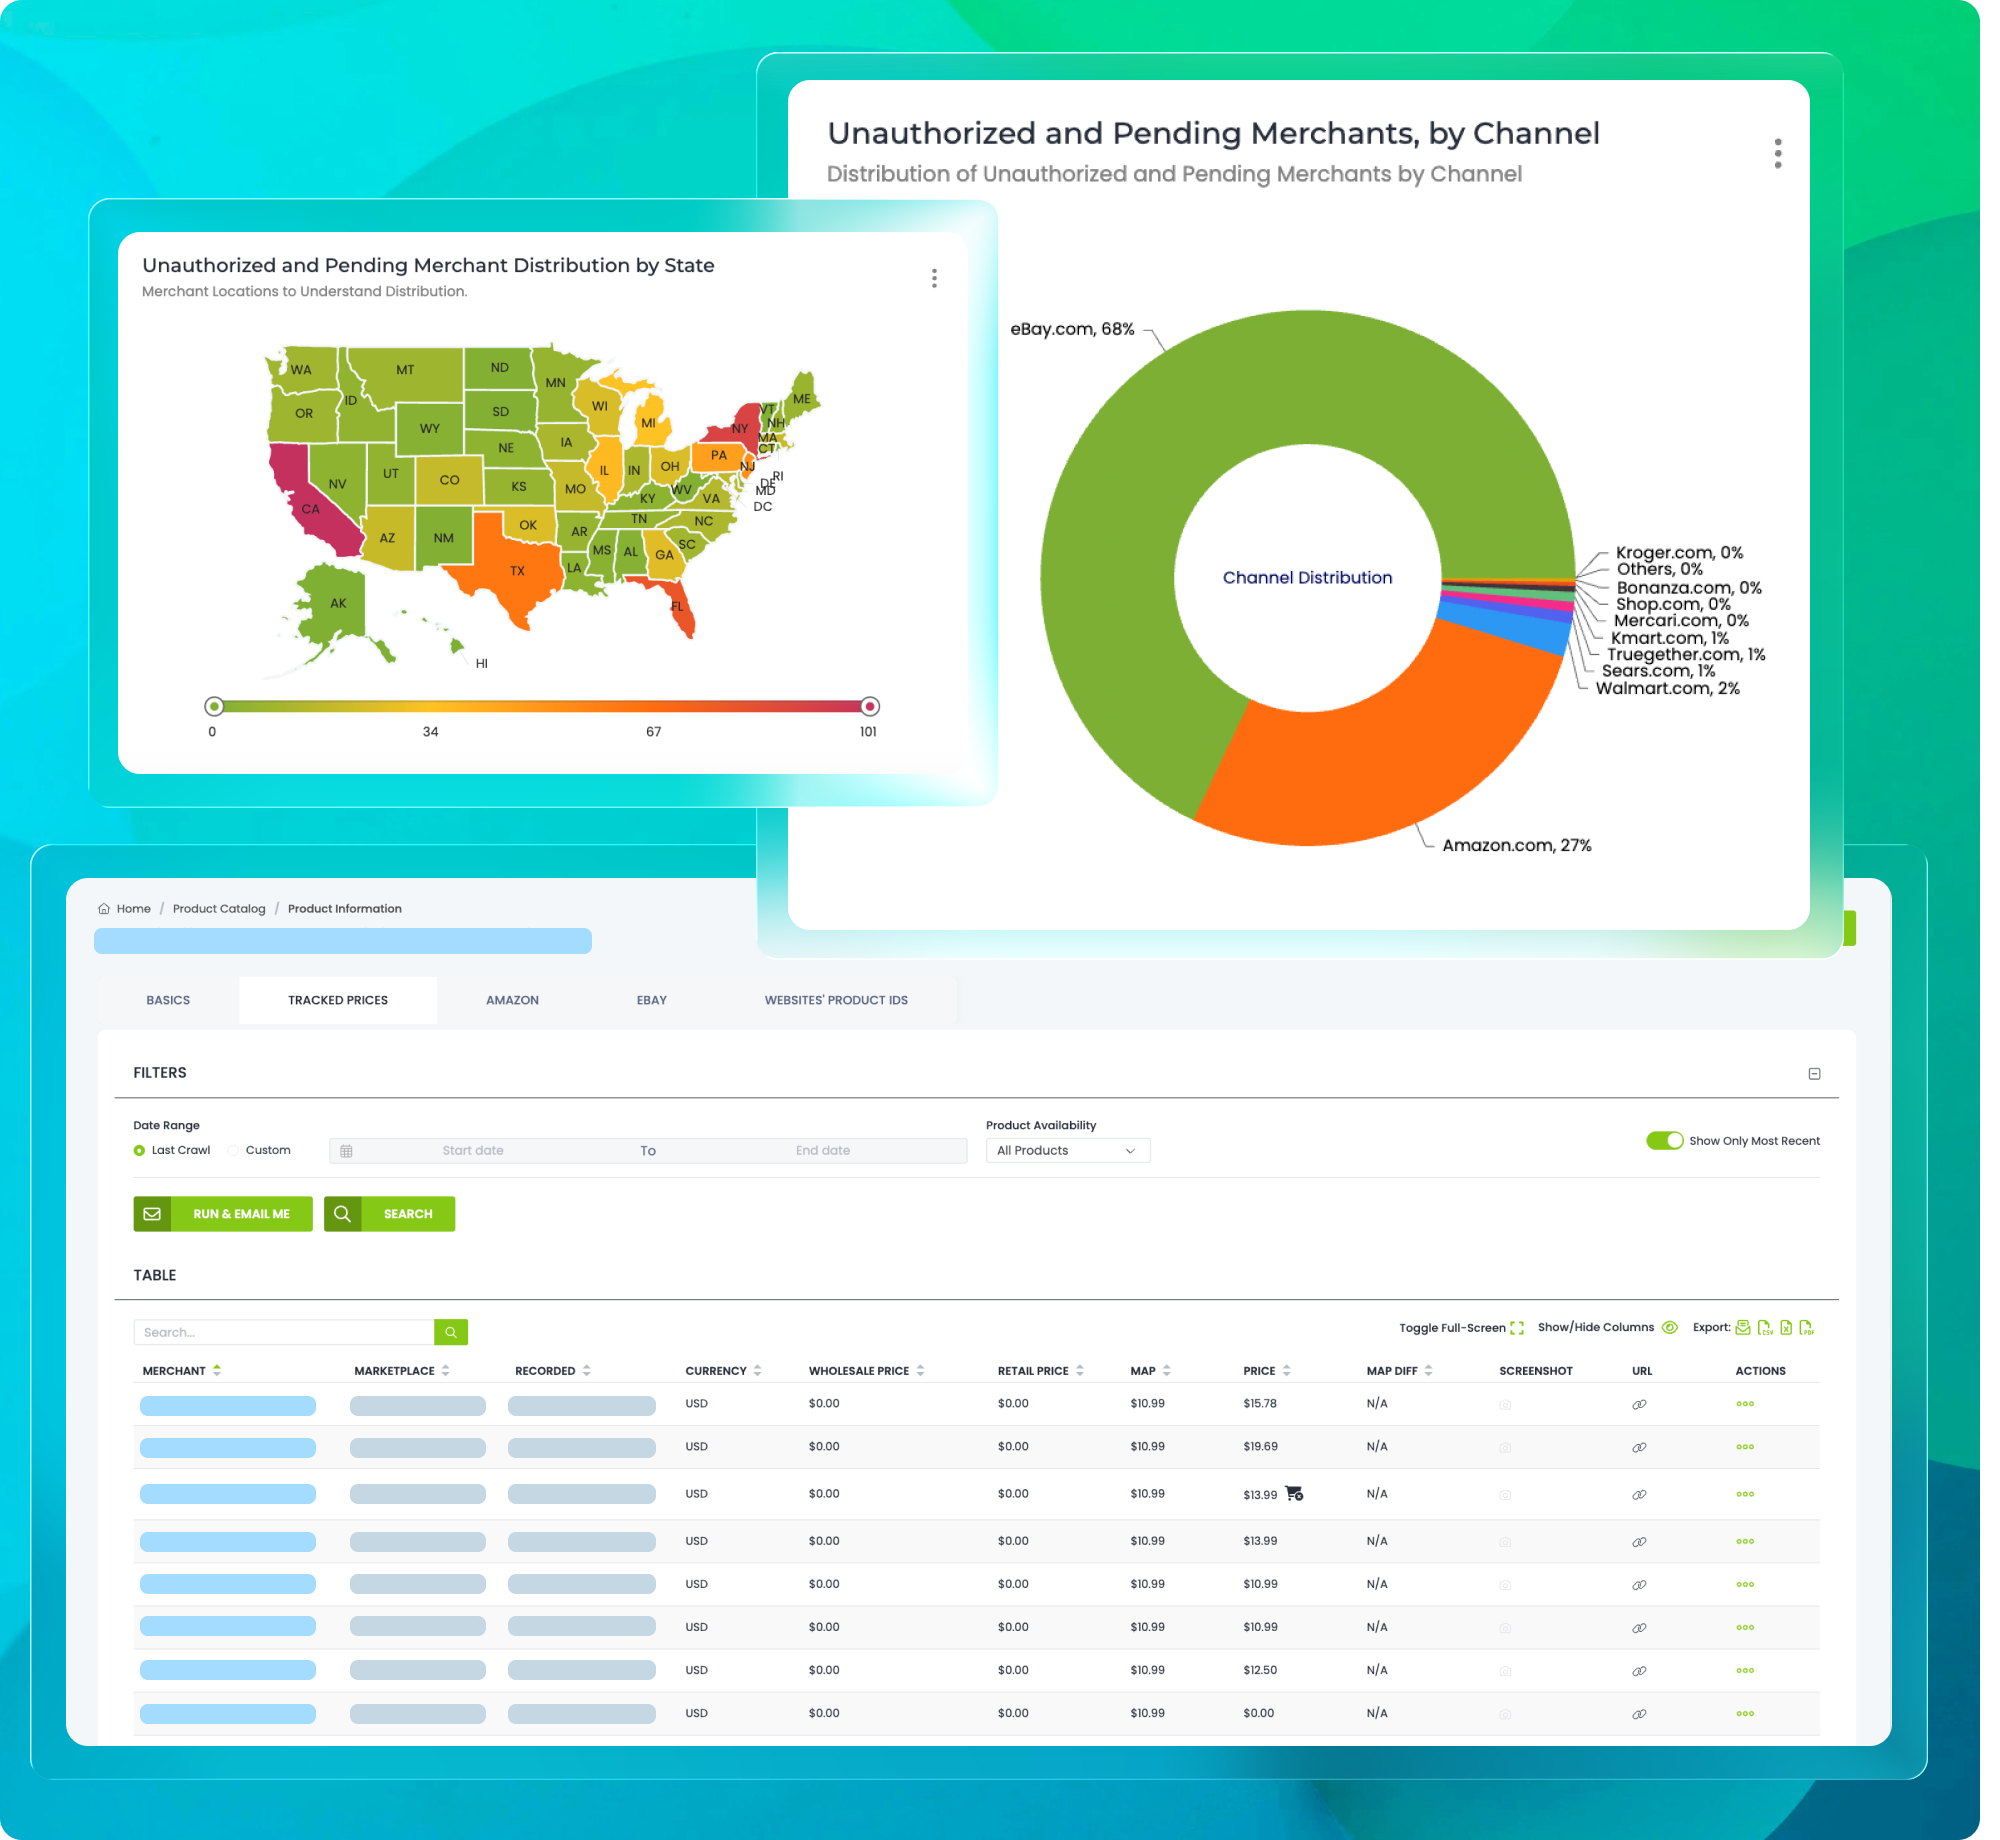Viewport: 2000px width, 1840px height.
Task: Switch to the Amazon tab
Action: pyautogui.click(x=512, y=1000)
